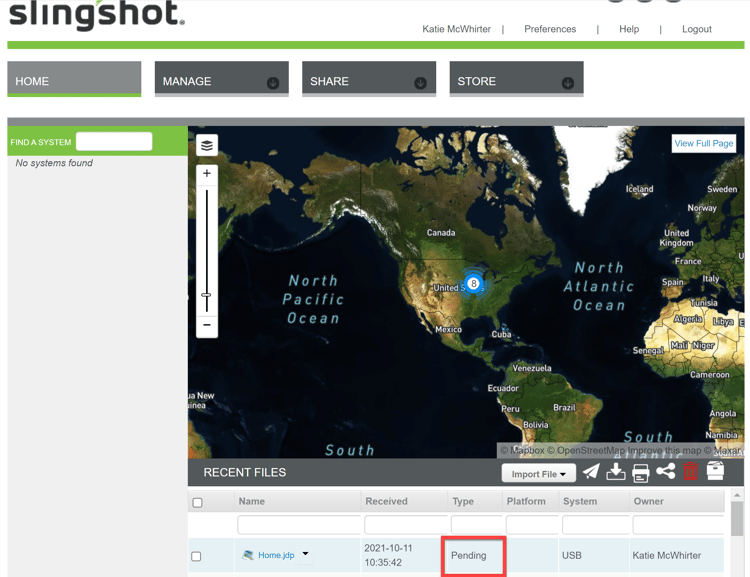The height and width of the screenshot is (577, 750).
Task: Click the Find a System search field
Action: pos(114,142)
